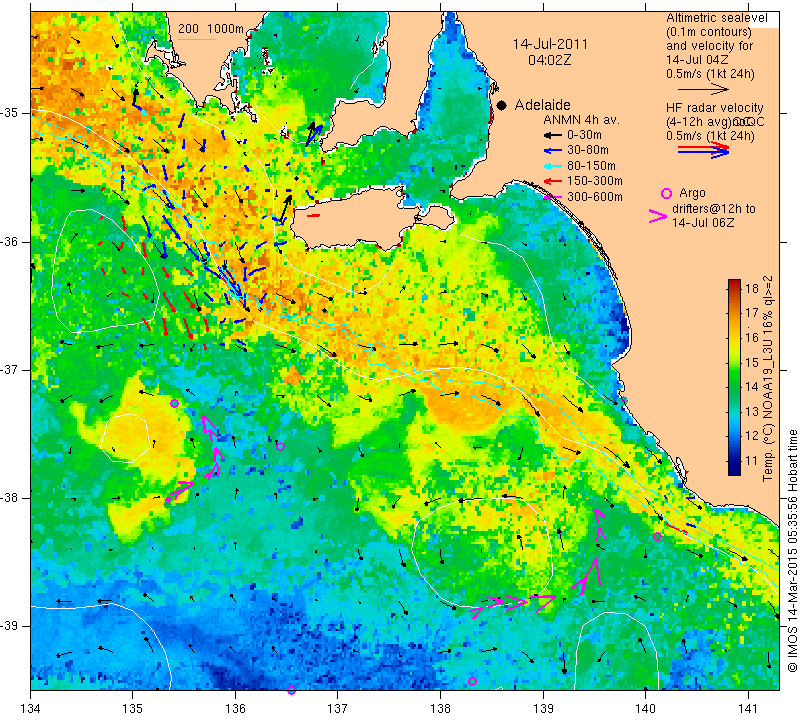Click latitude tick label -35
The height and width of the screenshot is (720, 800).
click(x=10, y=113)
